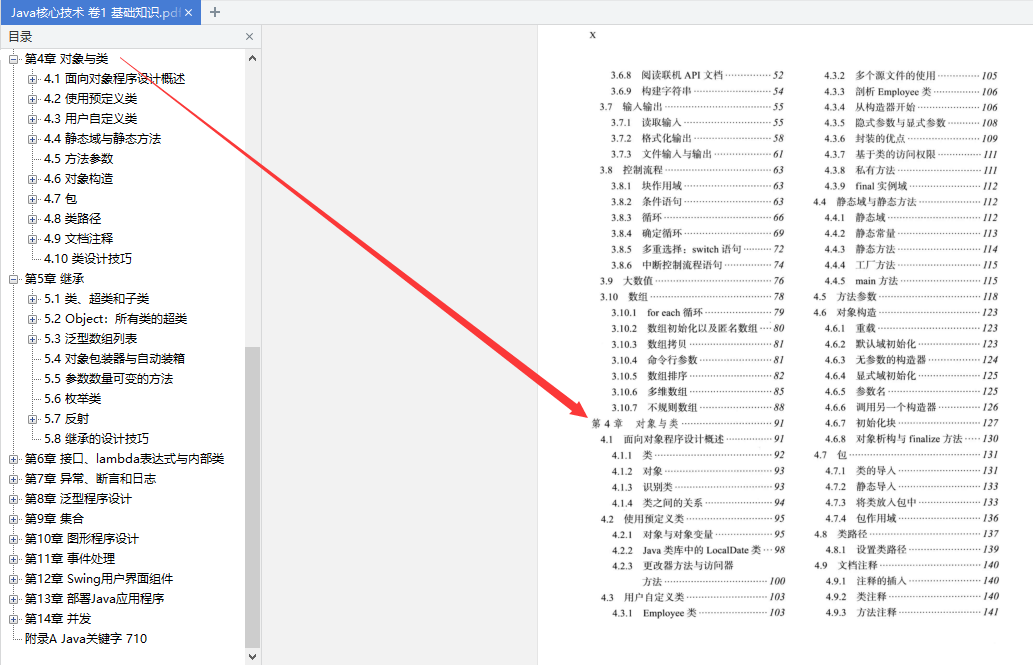Expand the 第14章 并发 node
The width and height of the screenshot is (1033, 665).
point(13,619)
